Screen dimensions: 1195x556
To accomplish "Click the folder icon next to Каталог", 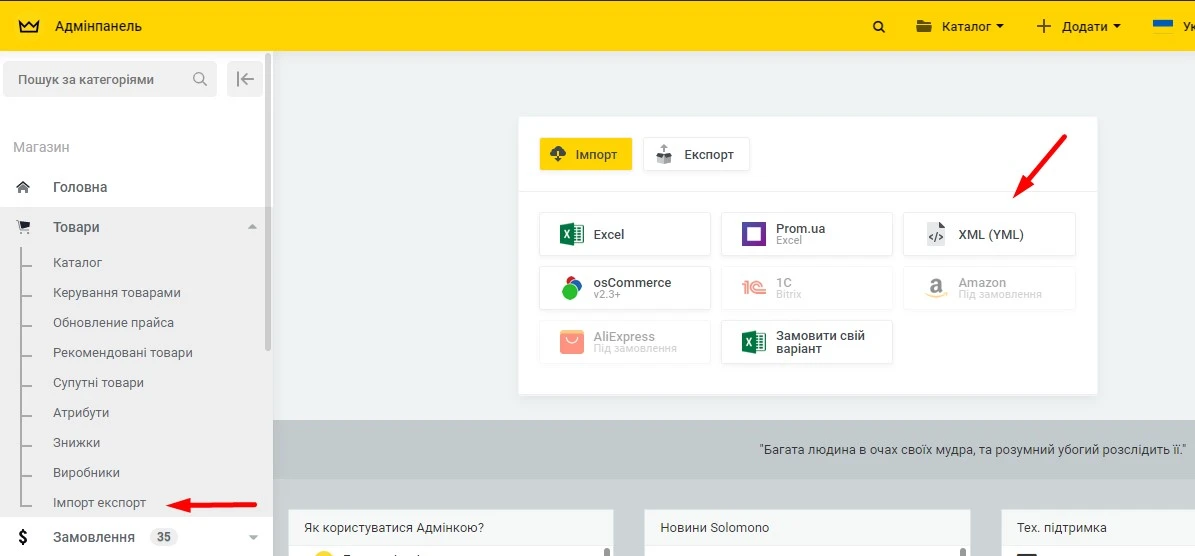I will [x=924, y=27].
